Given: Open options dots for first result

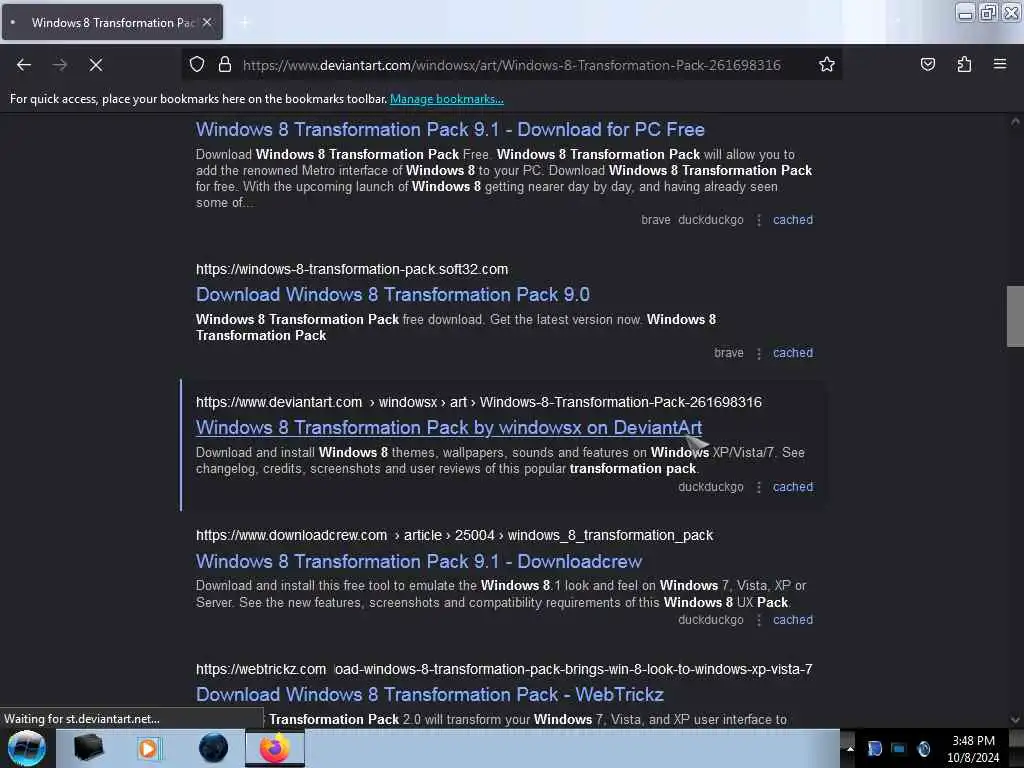Looking at the screenshot, I should (x=758, y=221).
